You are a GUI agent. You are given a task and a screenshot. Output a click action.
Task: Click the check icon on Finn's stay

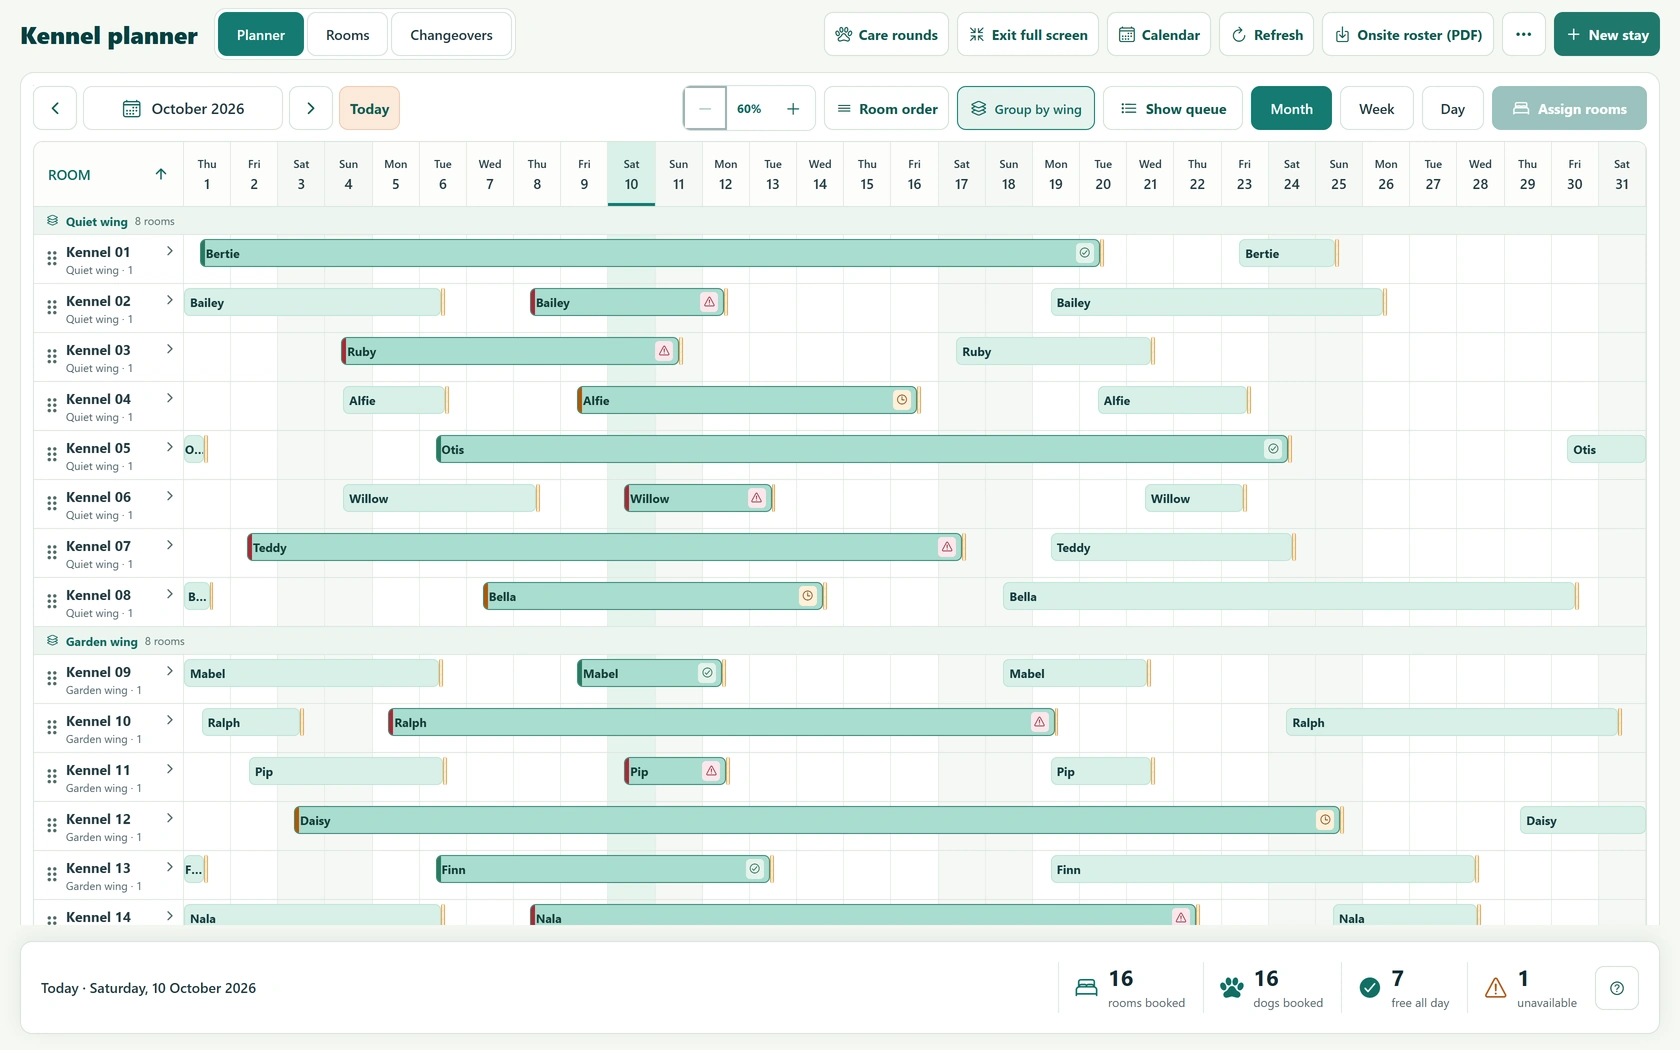pyautogui.click(x=755, y=869)
